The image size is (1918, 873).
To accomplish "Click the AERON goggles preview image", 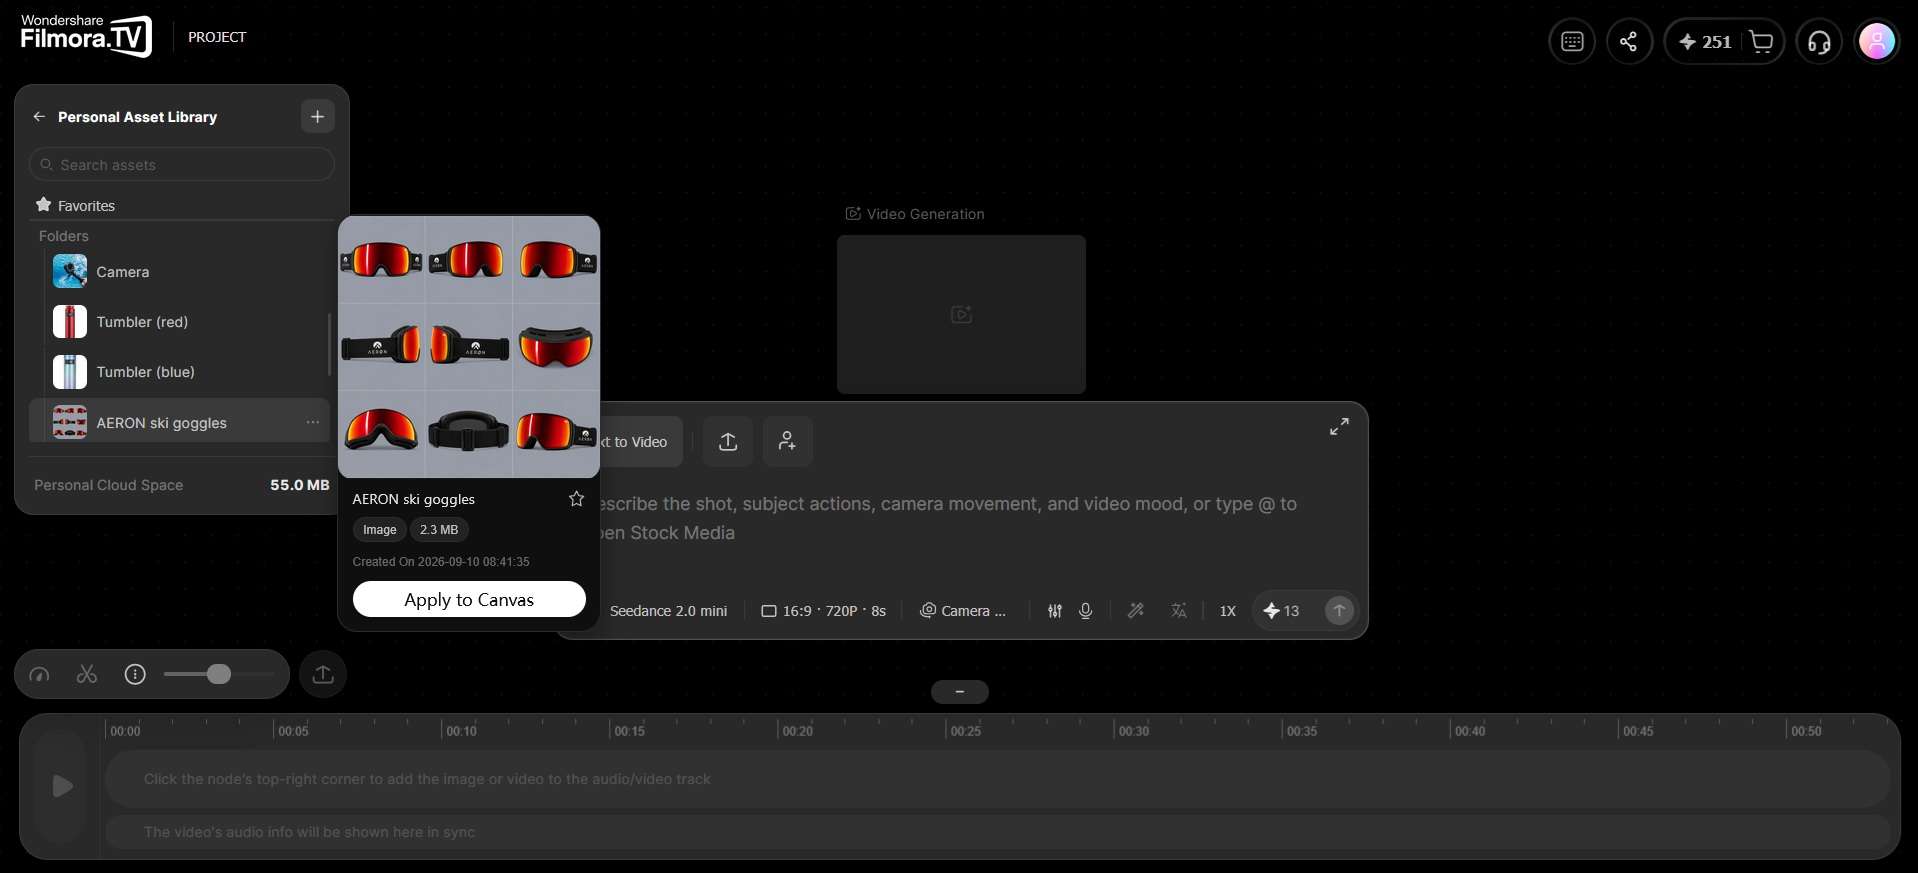I will pyautogui.click(x=469, y=347).
